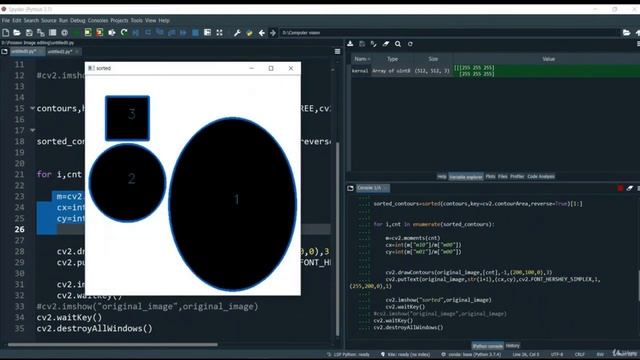The image size is (640, 360).
Task: Open the working directory path field
Action: tap(449, 33)
